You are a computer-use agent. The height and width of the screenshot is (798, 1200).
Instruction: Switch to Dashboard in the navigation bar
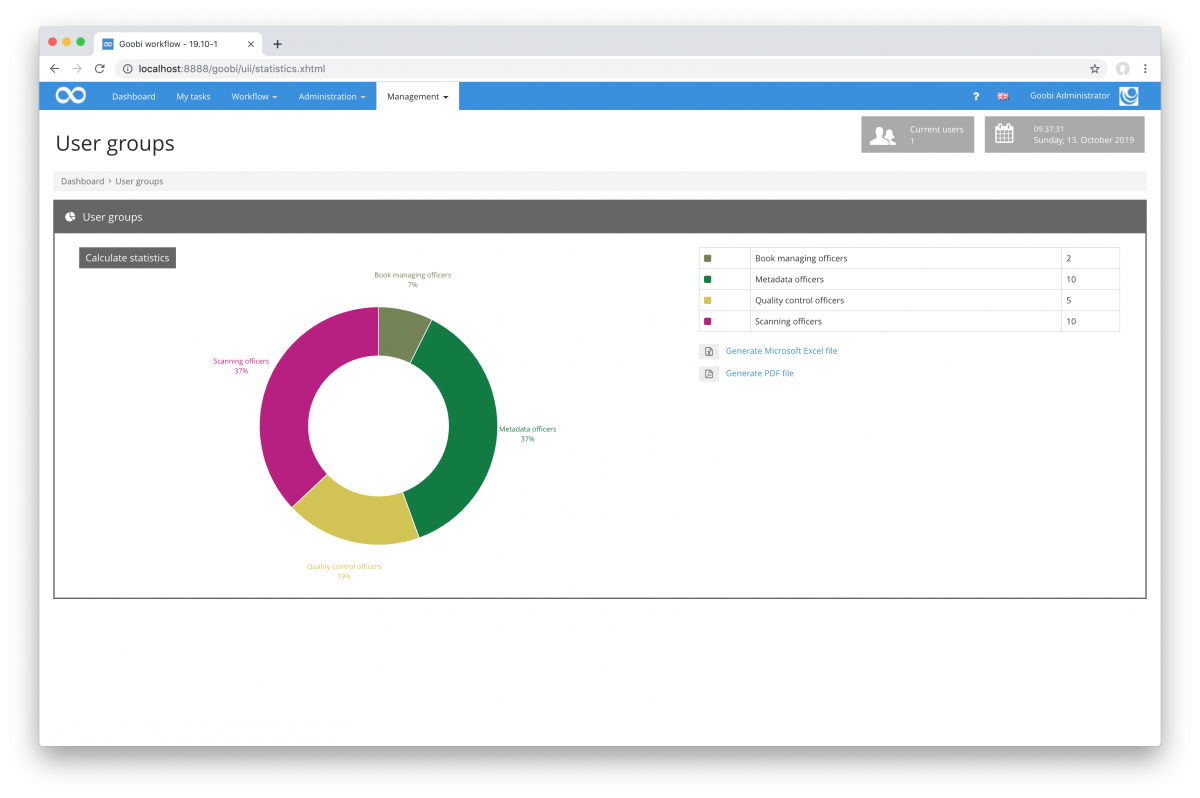click(133, 96)
